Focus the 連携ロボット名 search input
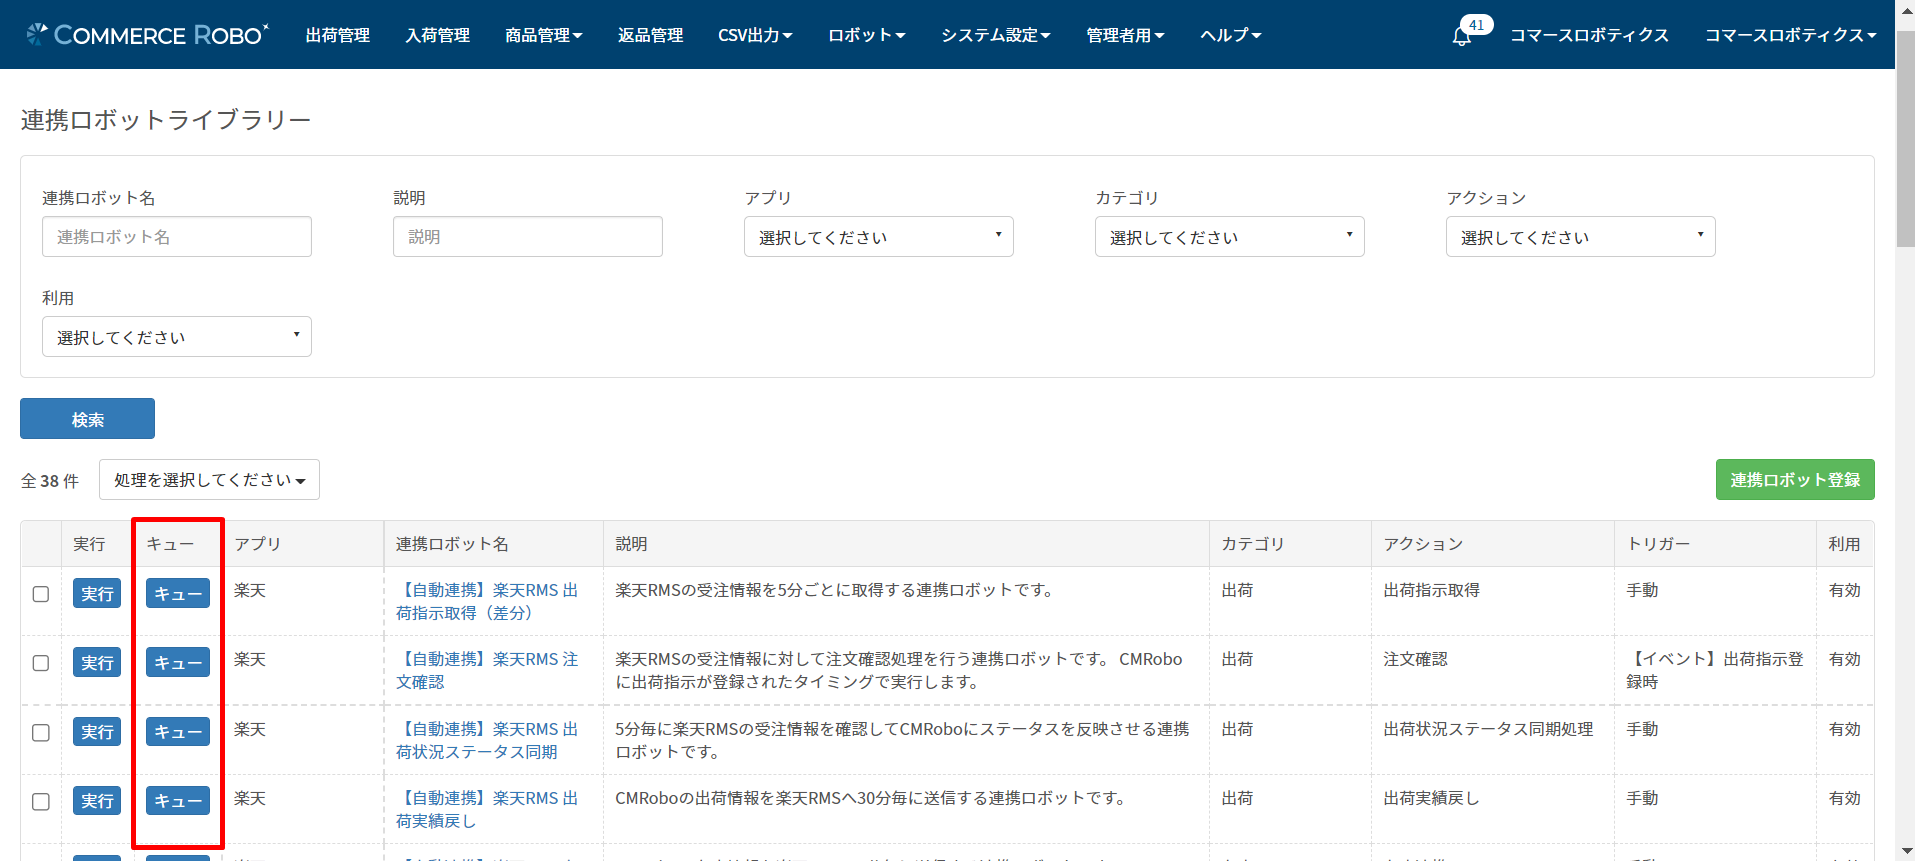Viewport: 1915px width, 861px height. [x=176, y=237]
